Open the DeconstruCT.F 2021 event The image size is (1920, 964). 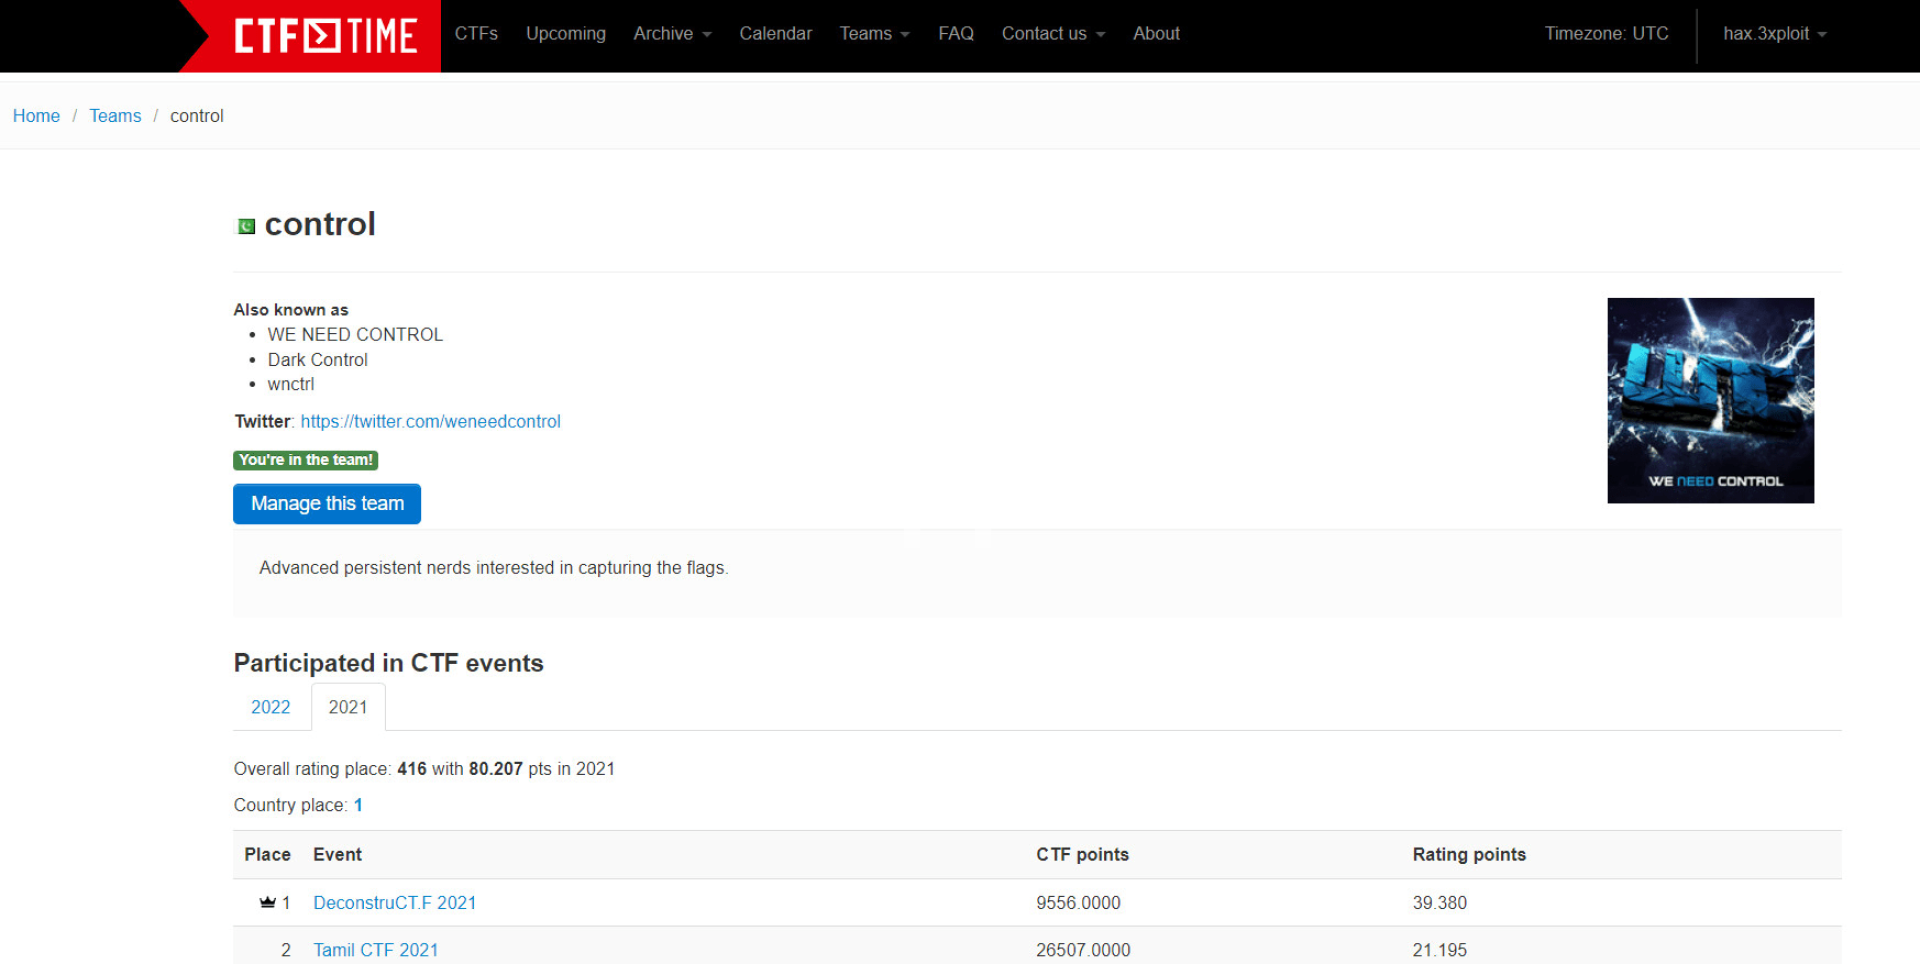394,903
